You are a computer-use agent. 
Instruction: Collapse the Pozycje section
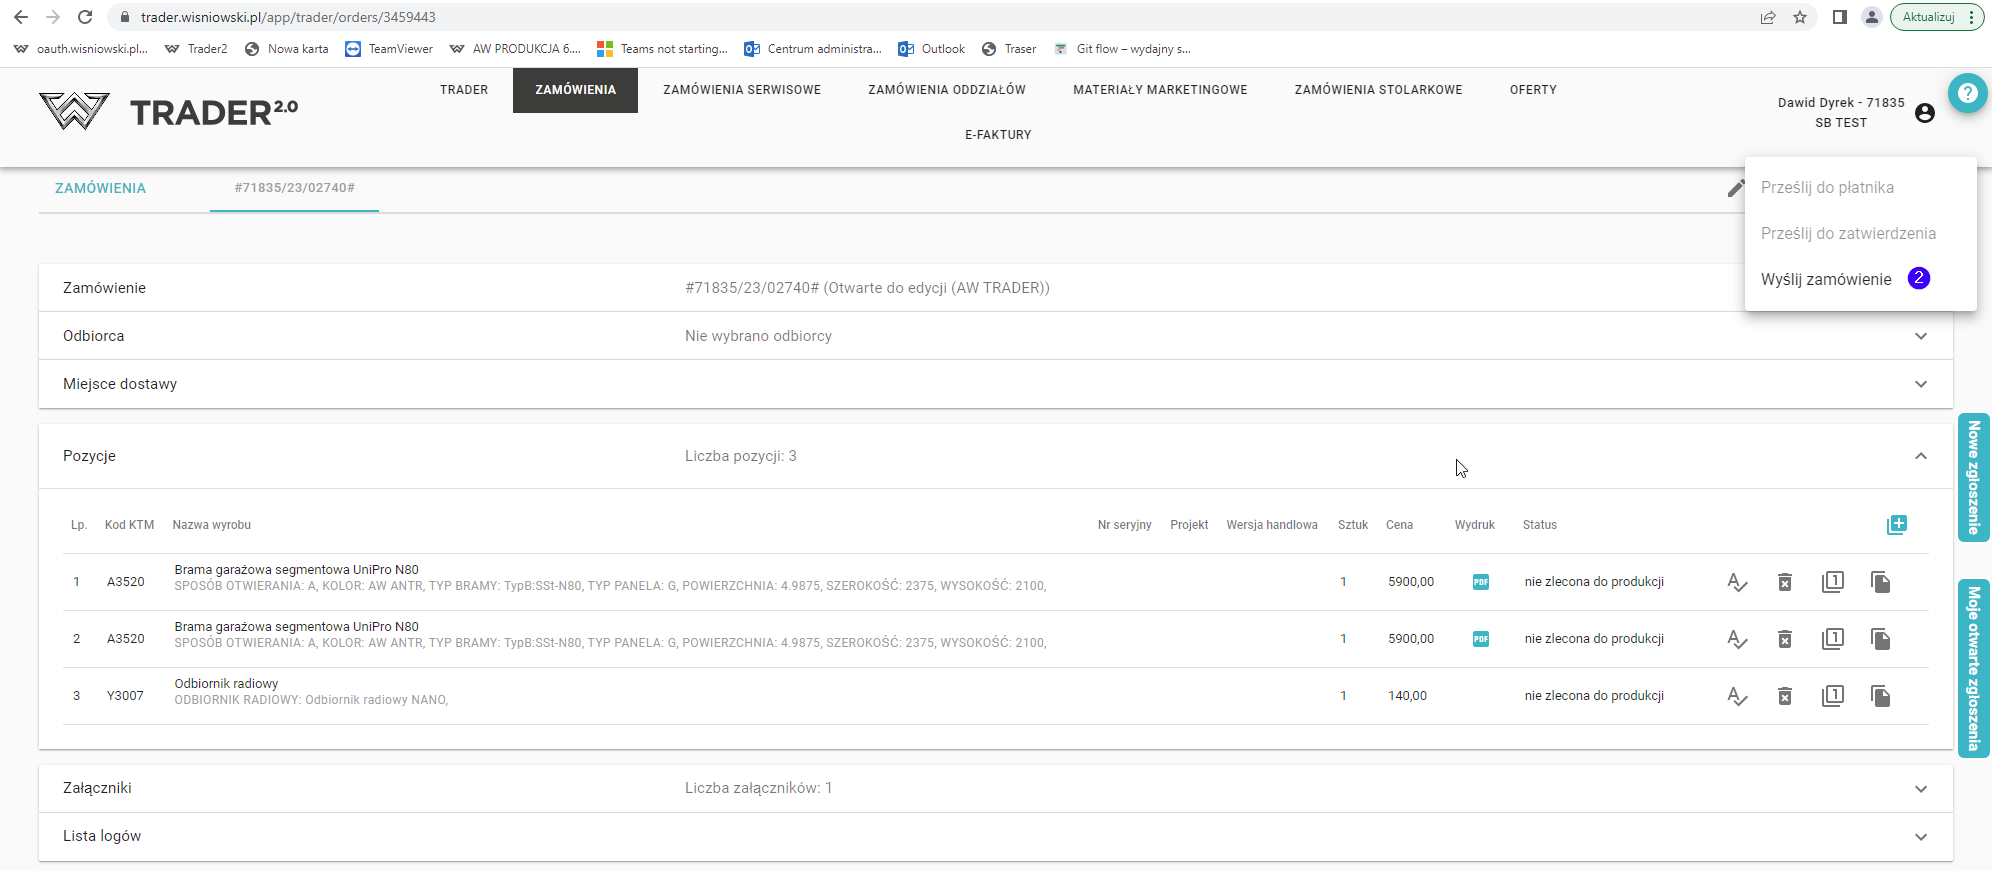coord(1920,456)
